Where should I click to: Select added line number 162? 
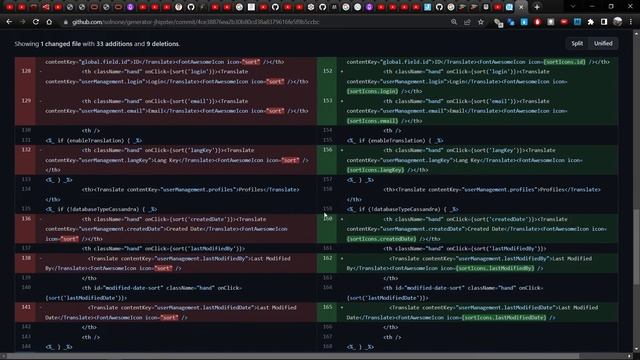click(327, 258)
